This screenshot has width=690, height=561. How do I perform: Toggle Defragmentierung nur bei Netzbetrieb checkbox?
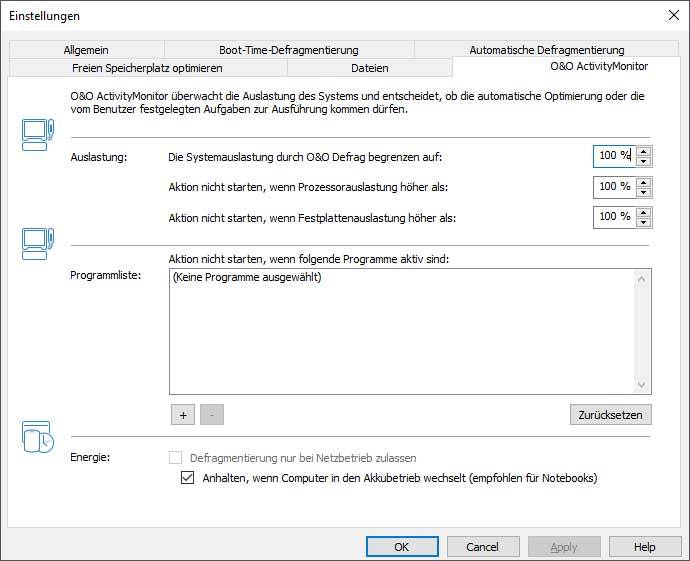point(175,458)
